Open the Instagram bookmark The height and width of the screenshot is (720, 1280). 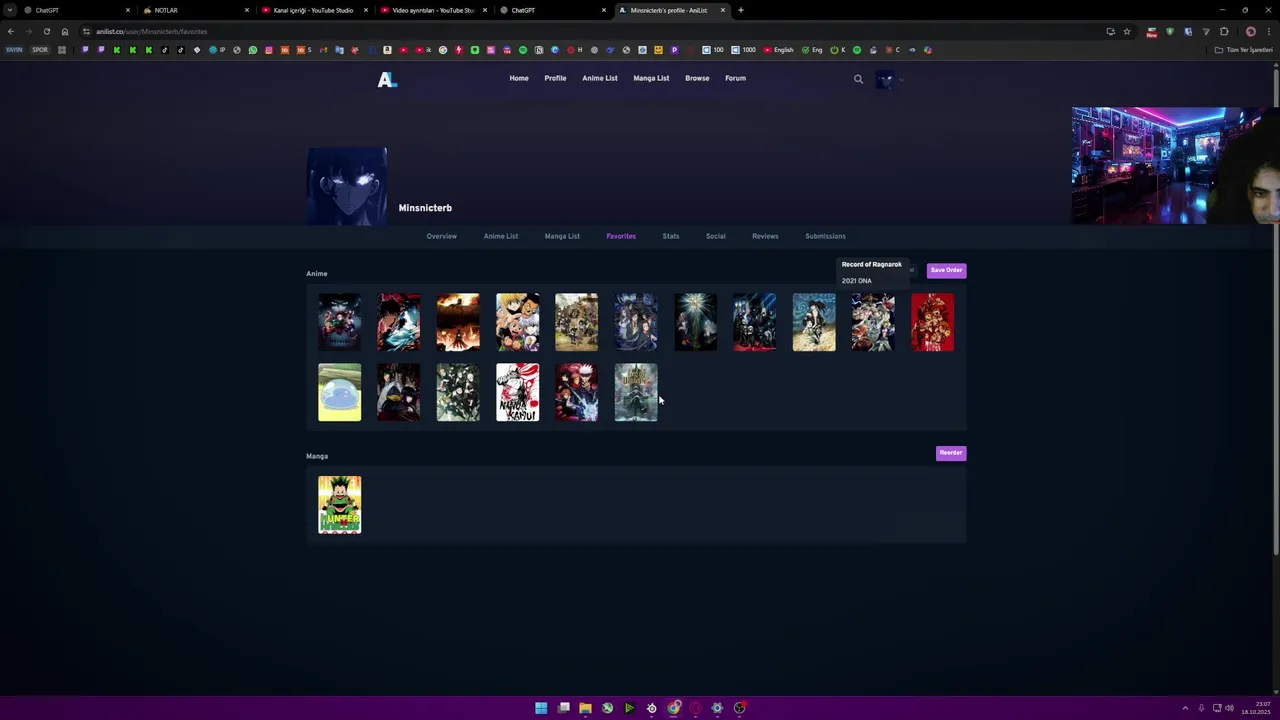point(269,50)
